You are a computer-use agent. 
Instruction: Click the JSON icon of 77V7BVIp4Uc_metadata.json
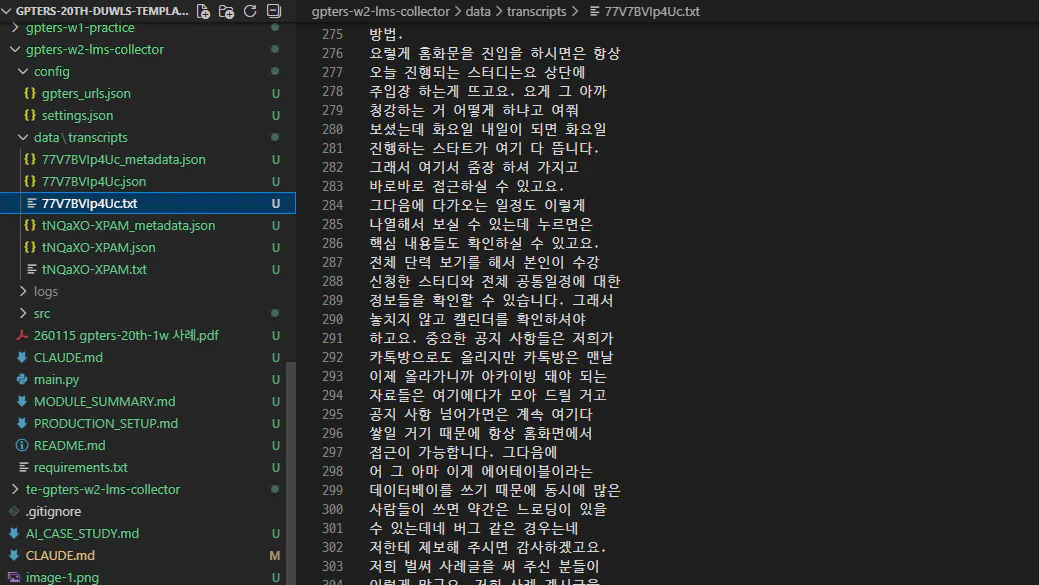coord(30,160)
